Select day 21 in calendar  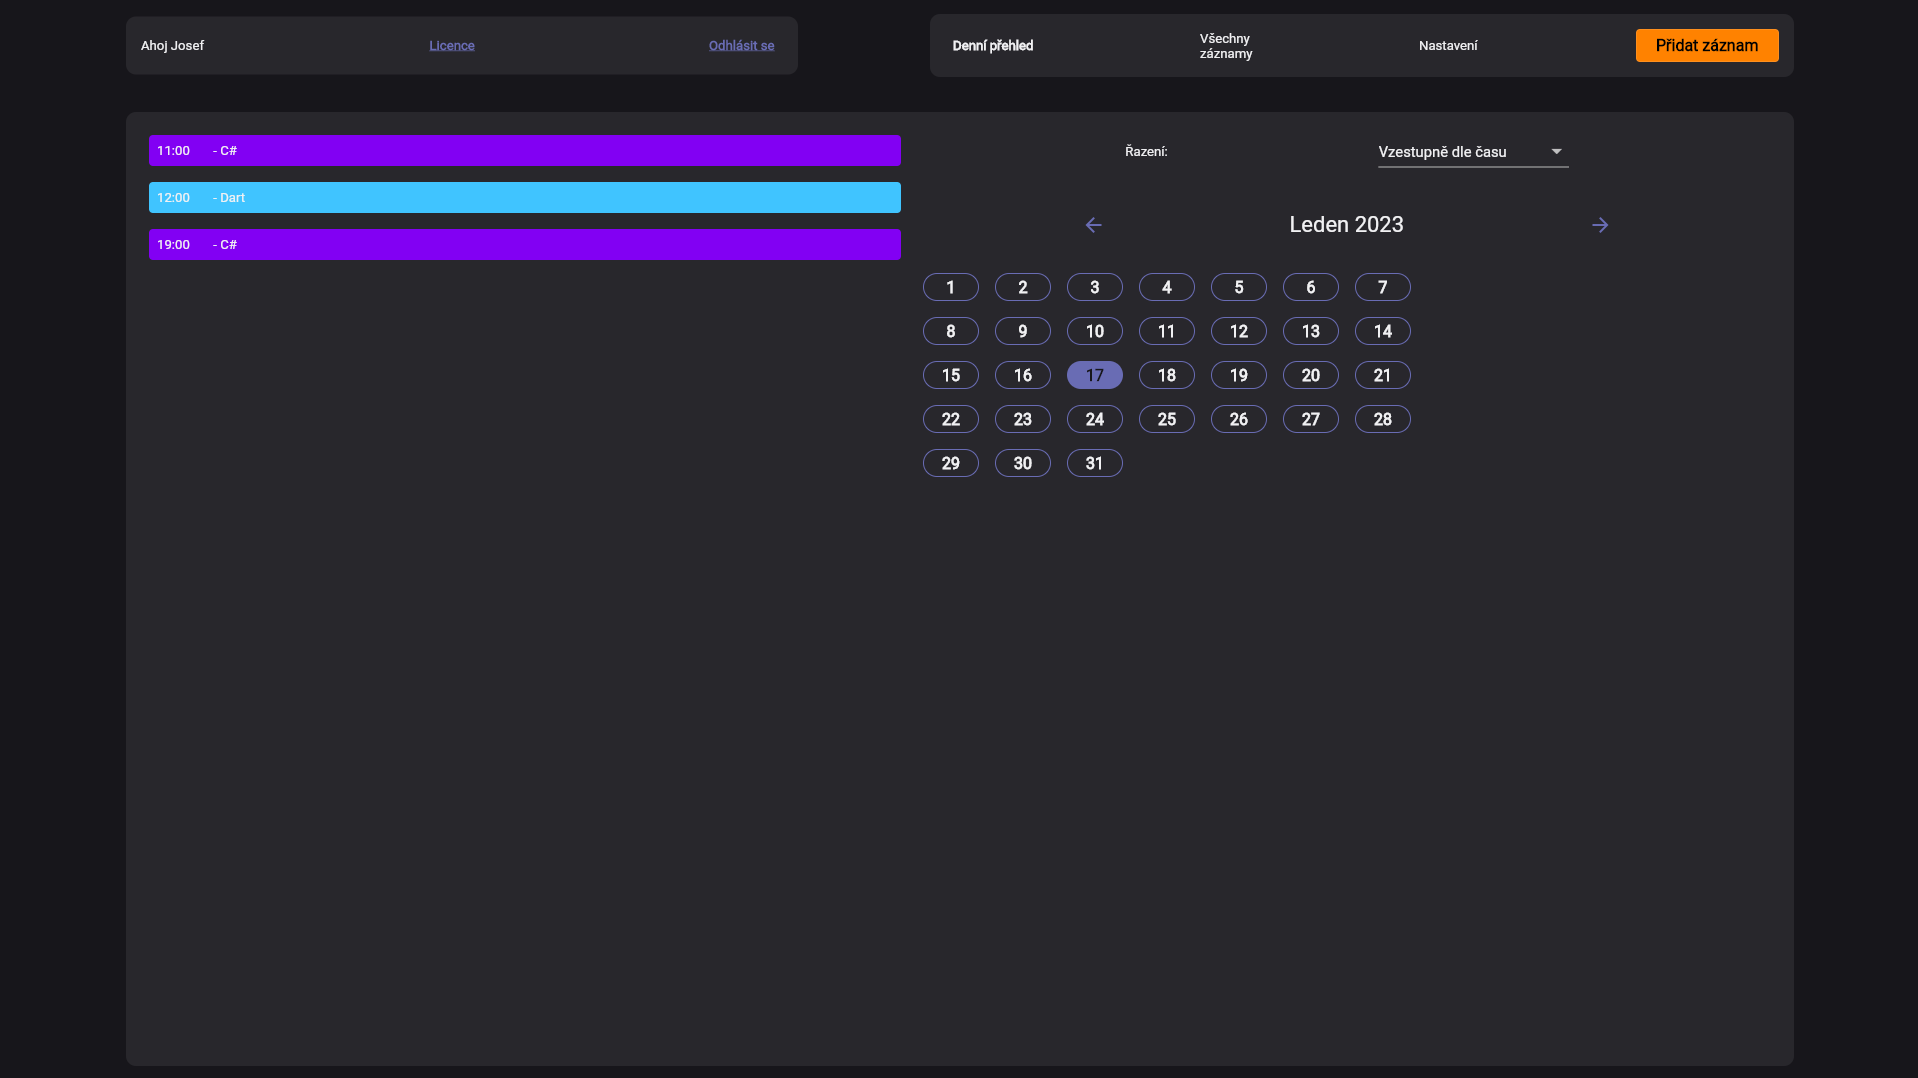(1382, 375)
